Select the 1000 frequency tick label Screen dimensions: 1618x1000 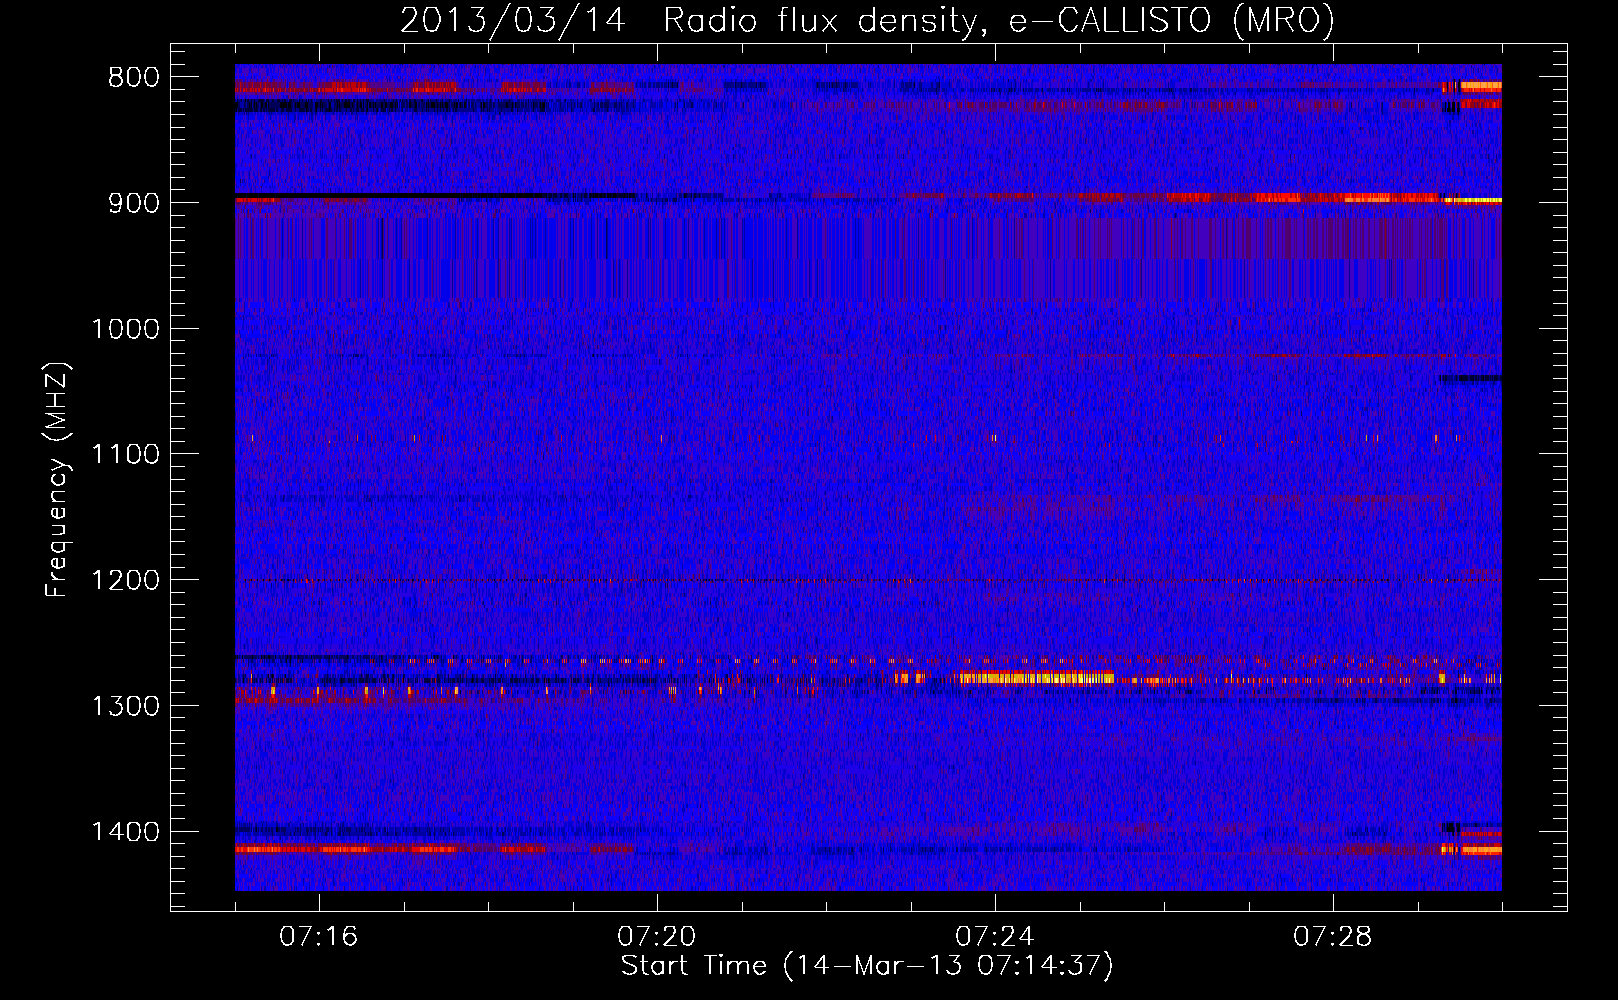click(125, 329)
